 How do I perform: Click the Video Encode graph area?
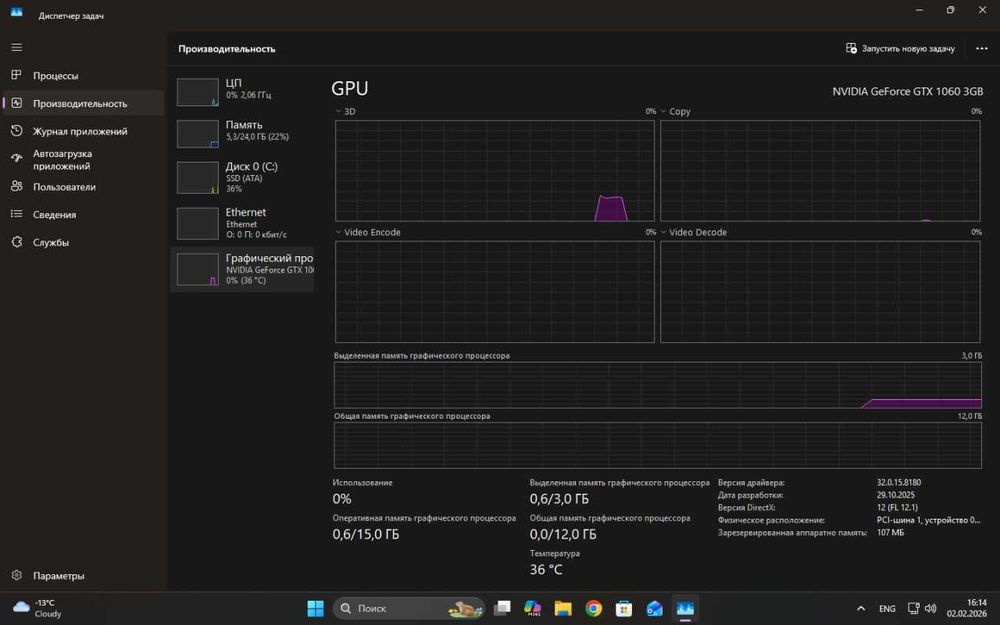tap(495, 291)
